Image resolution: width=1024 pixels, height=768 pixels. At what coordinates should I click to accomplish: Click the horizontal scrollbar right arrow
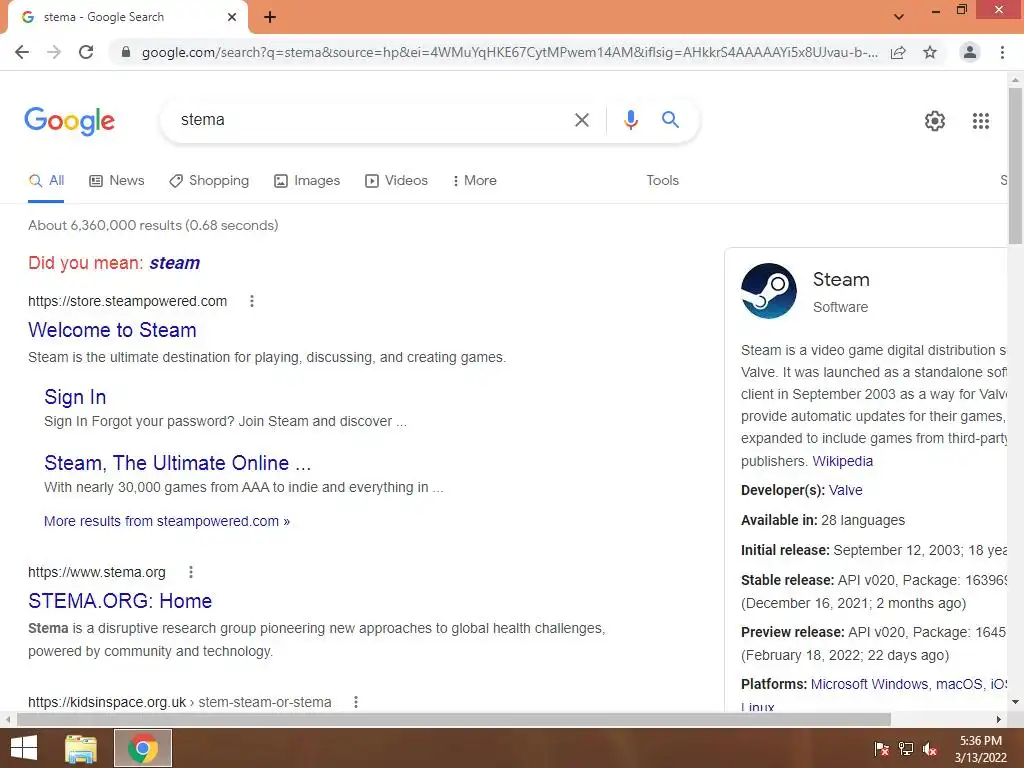coord(999,719)
